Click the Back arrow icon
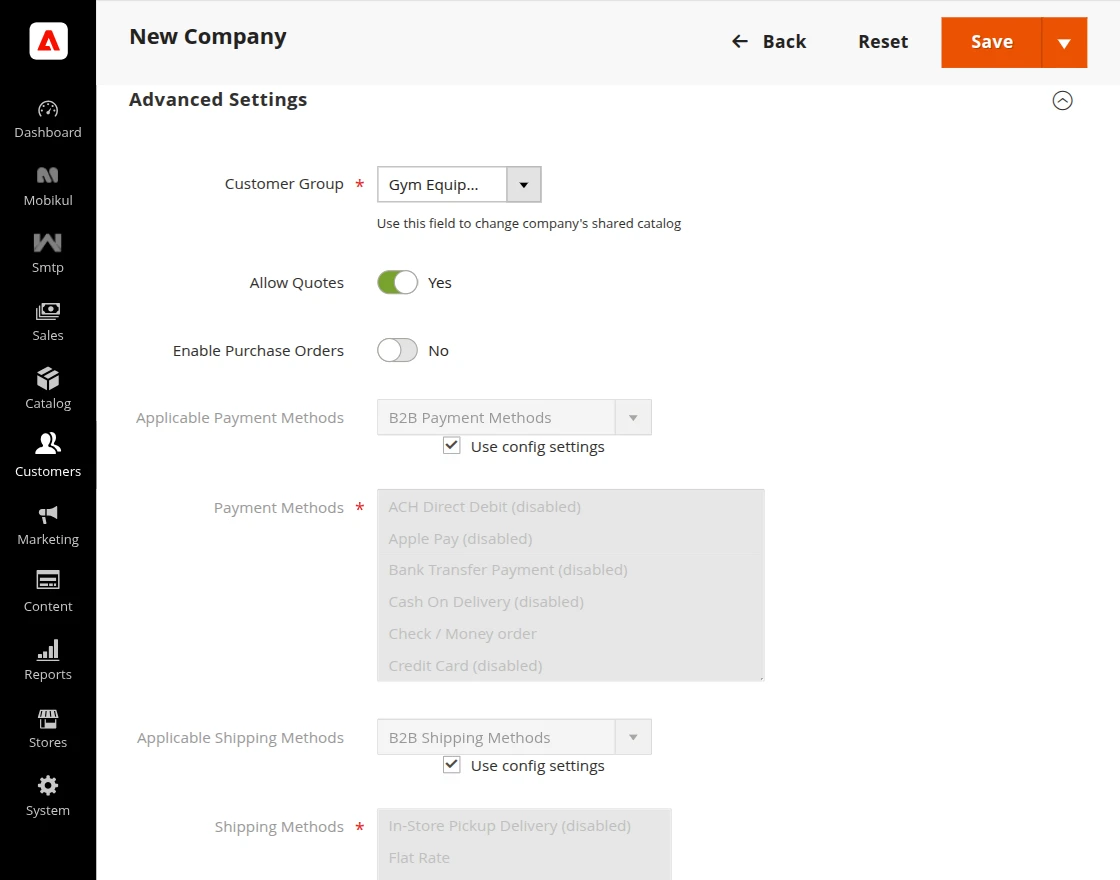The width and height of the screenshot is (1120, 880). point(740,41)
